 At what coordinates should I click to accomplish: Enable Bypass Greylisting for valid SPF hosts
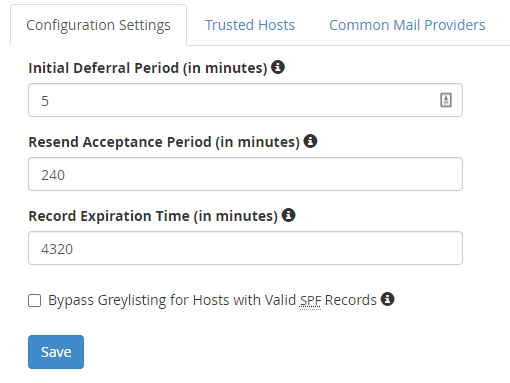coord(35,300)
